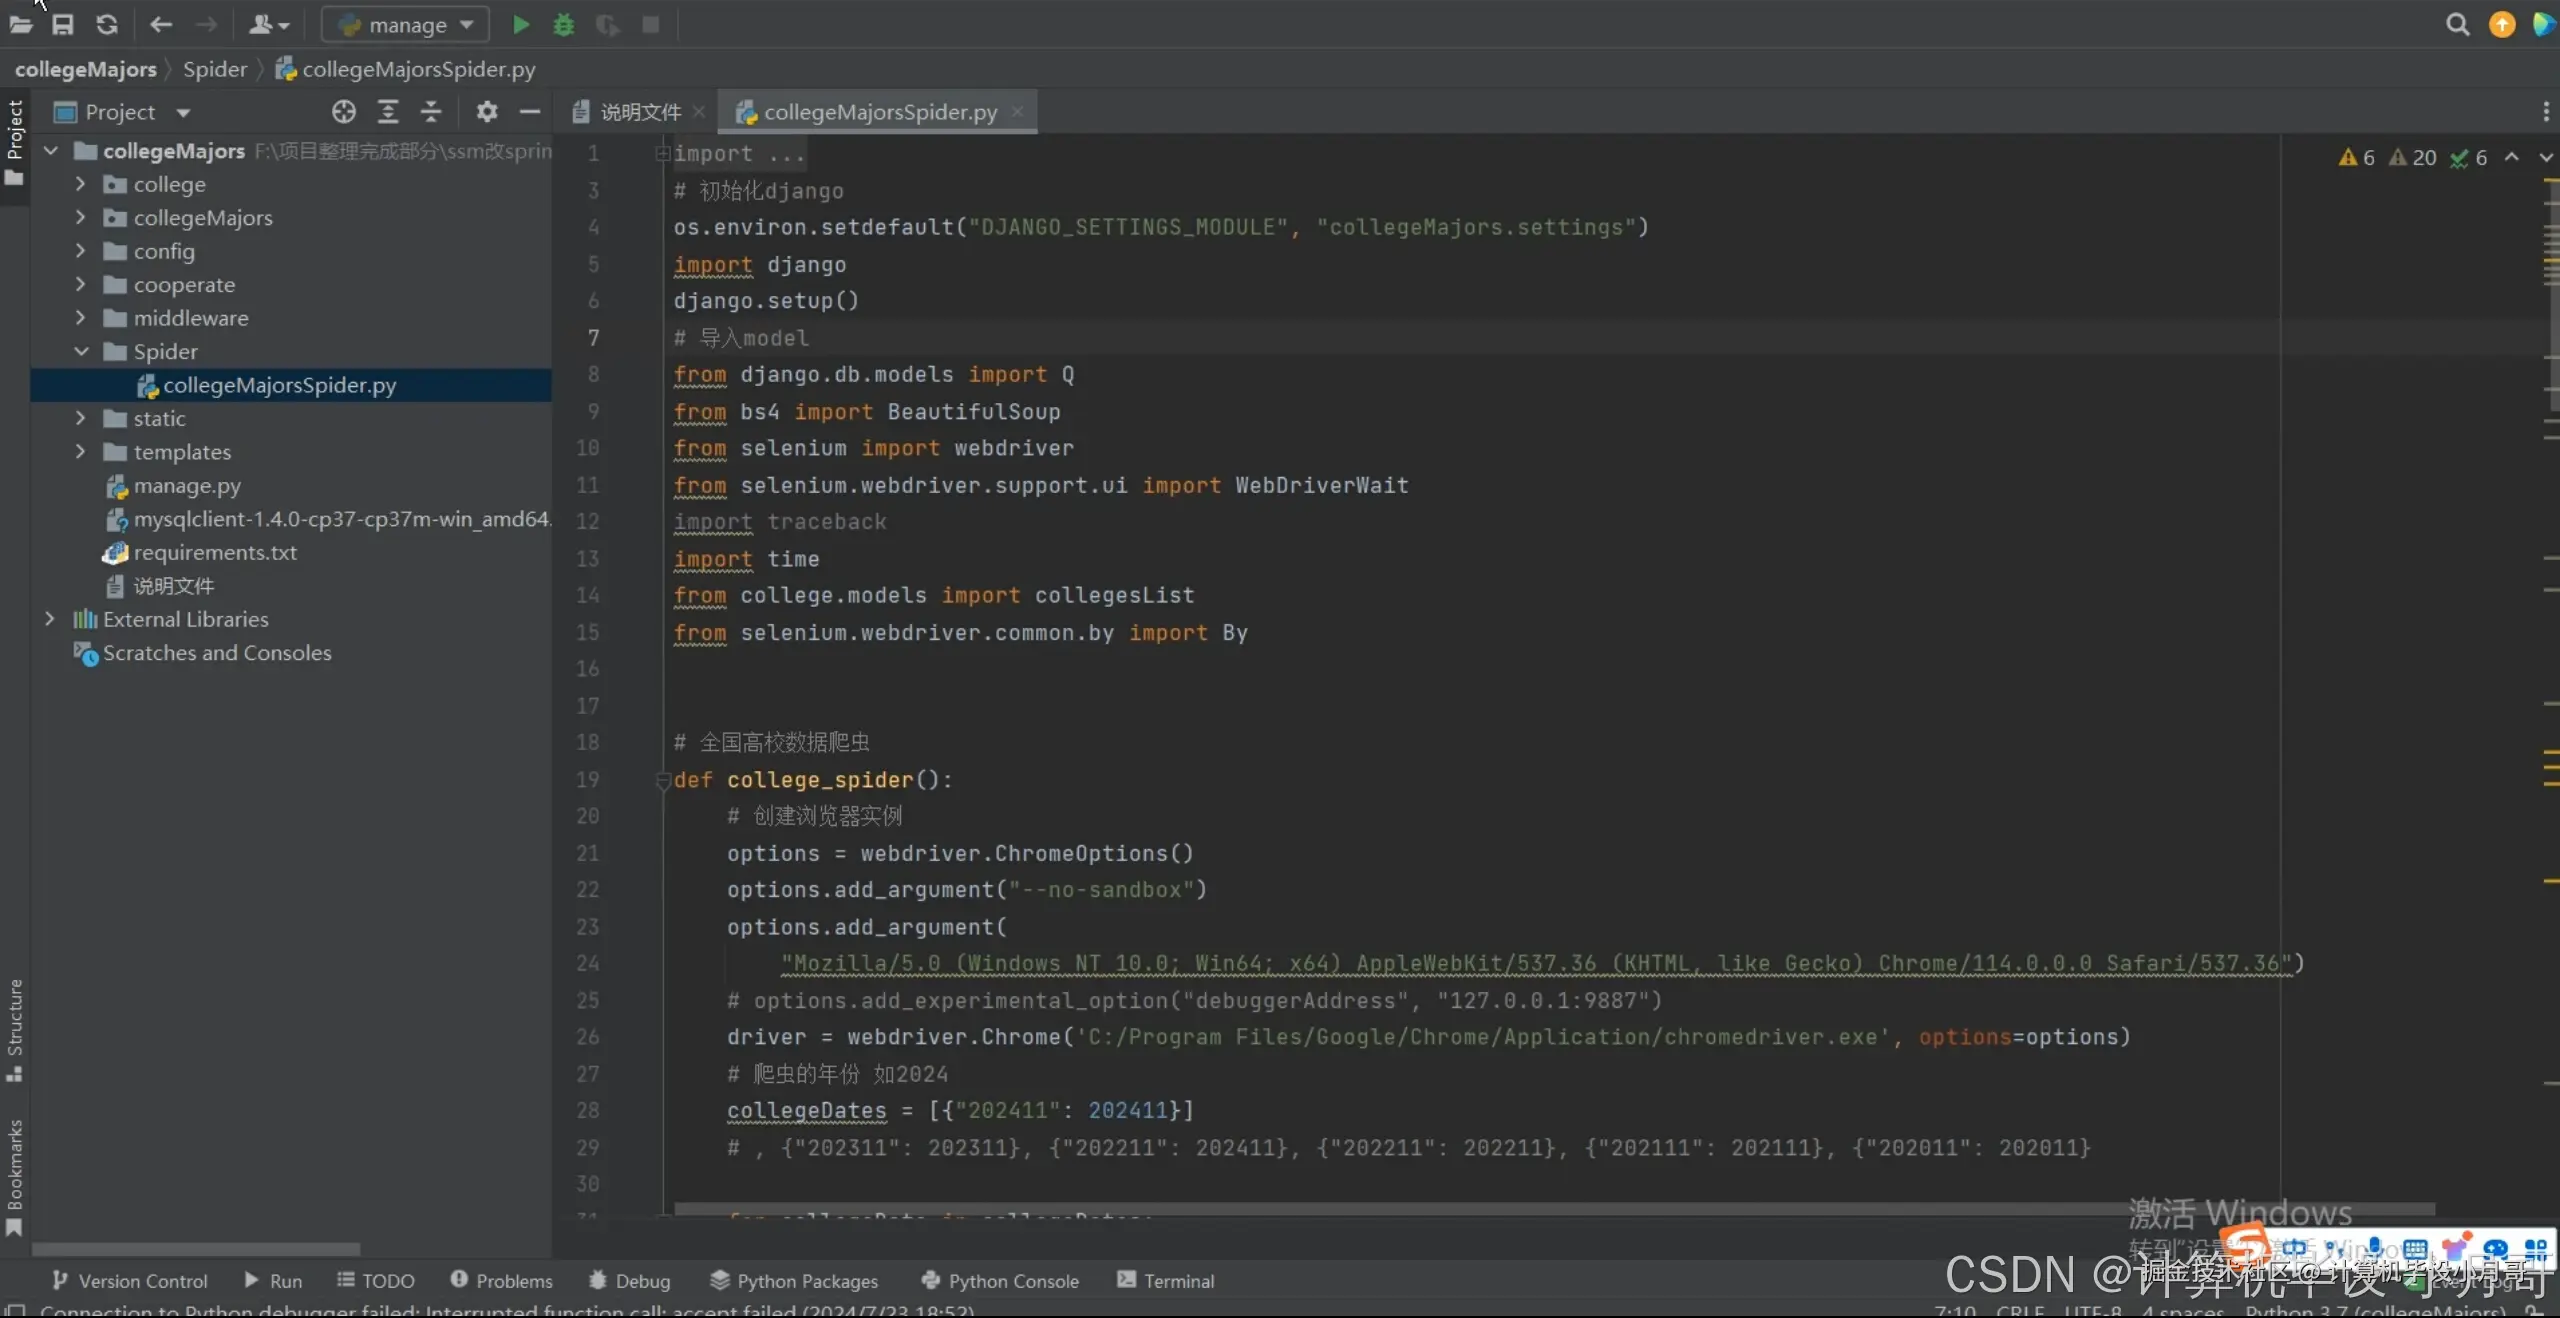Click the green Run button in toolbar
The image size is (2560, 1318).
coord(521,25)
